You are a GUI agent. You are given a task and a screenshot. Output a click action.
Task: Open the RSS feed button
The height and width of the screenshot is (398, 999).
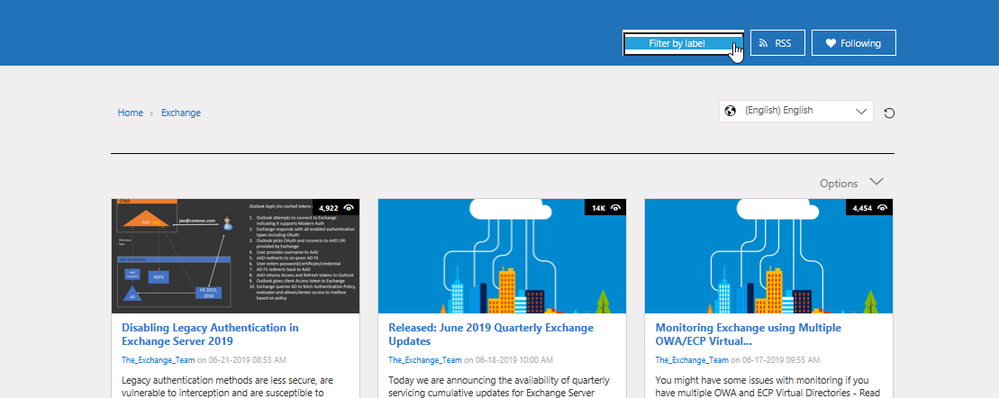tap(777, 43)
